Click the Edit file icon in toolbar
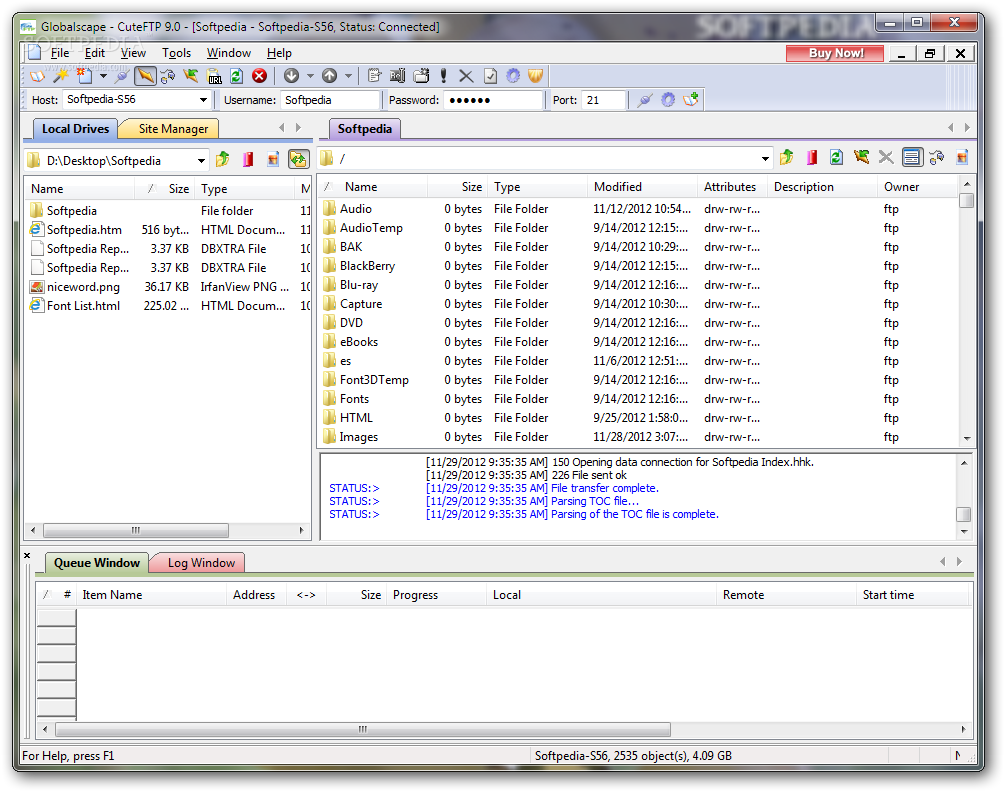This screenshot has height=792, width=1005. pos(374,76)
